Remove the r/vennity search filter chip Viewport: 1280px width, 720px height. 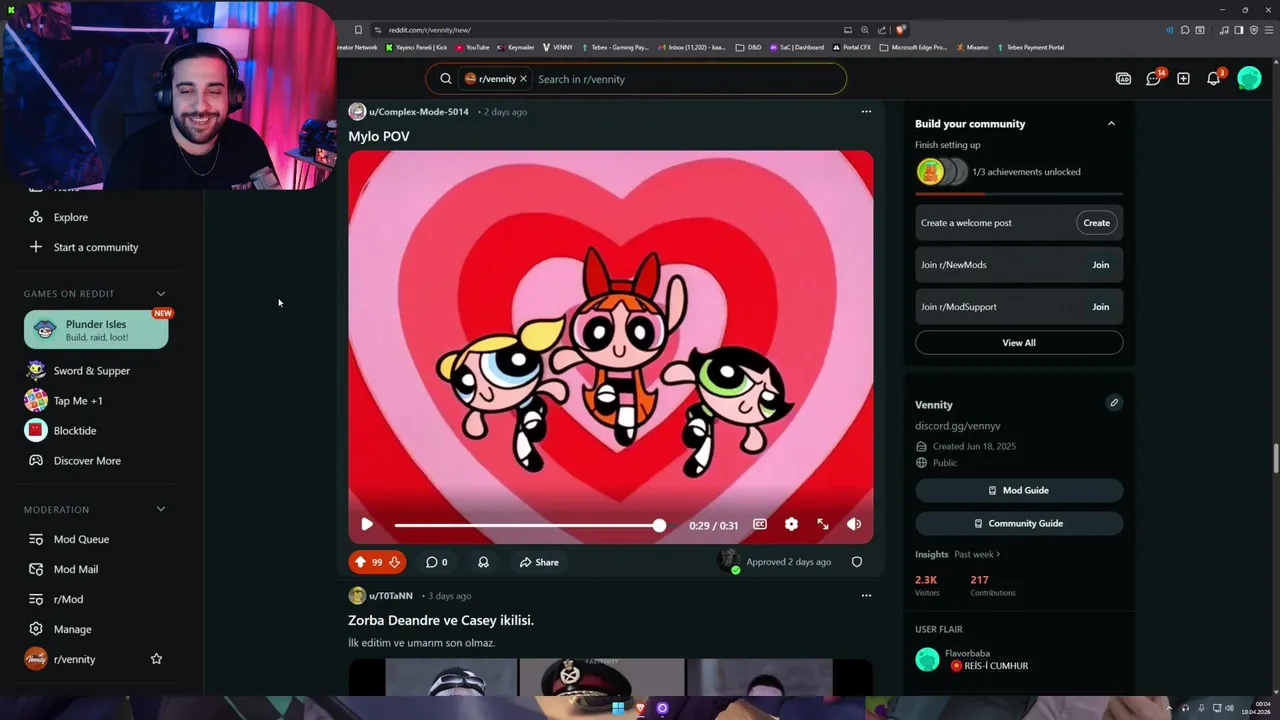point(523,79)
